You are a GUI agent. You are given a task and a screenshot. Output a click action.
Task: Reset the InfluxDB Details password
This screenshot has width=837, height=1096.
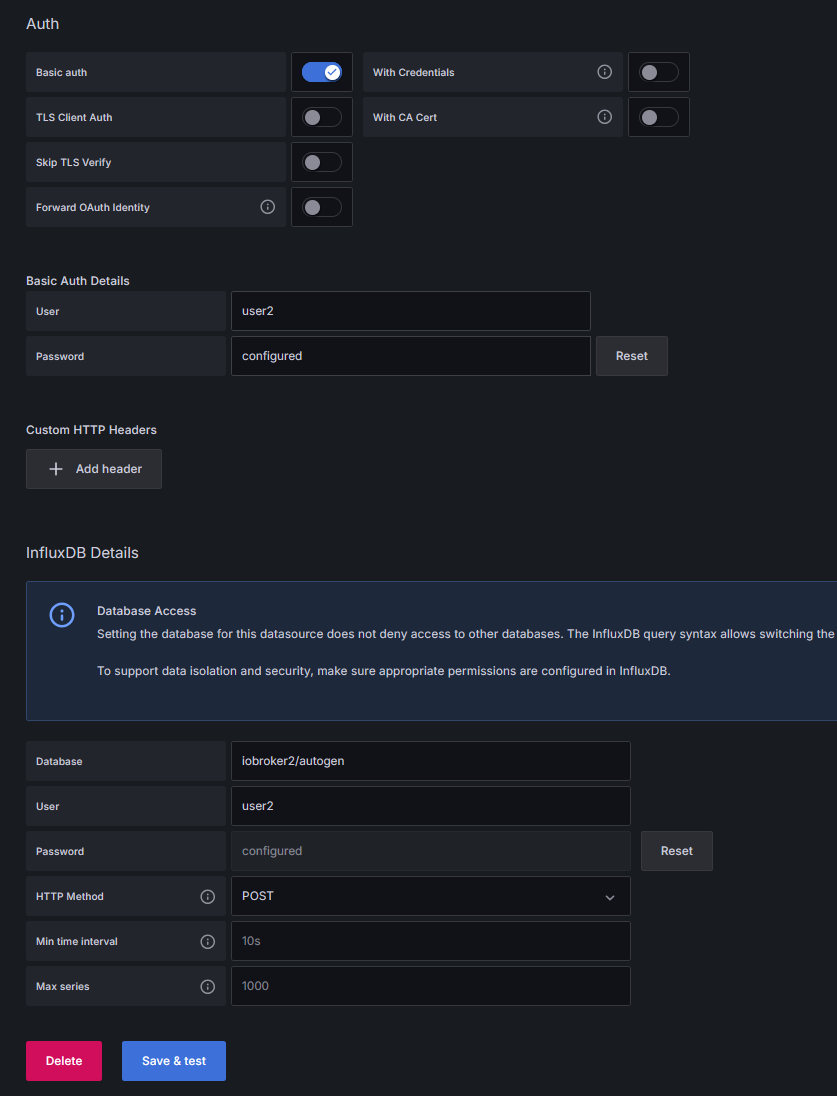(x=677, y=851)
